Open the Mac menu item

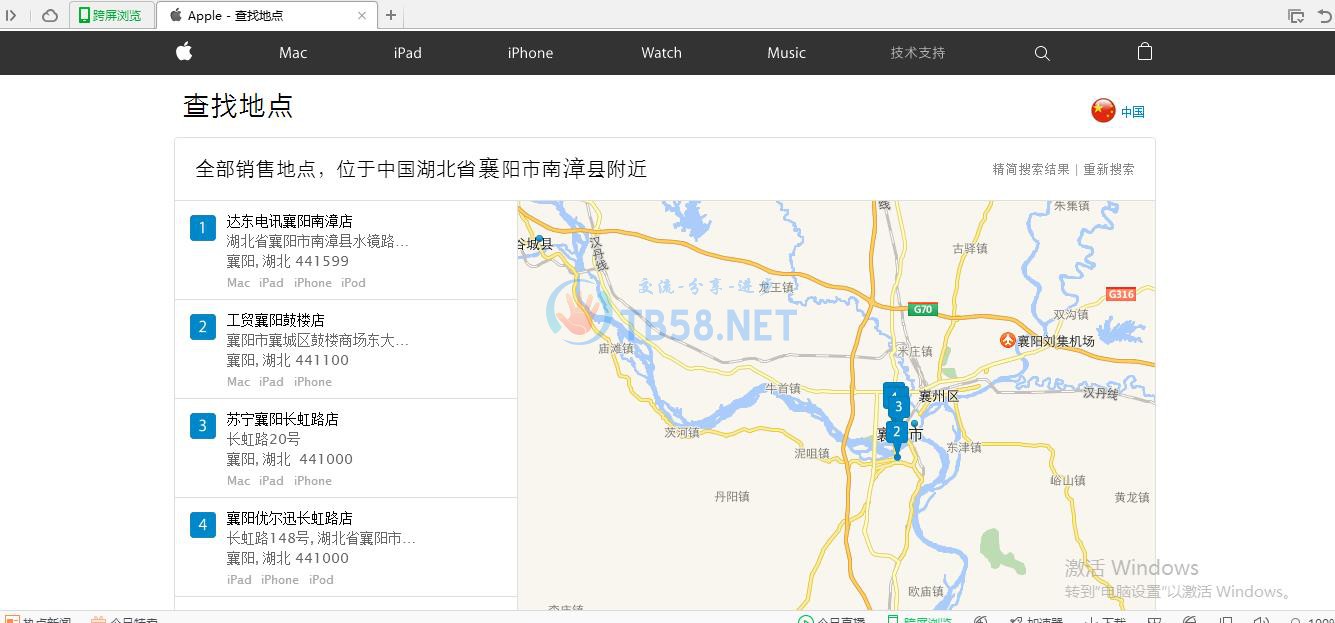click(293, 53)
